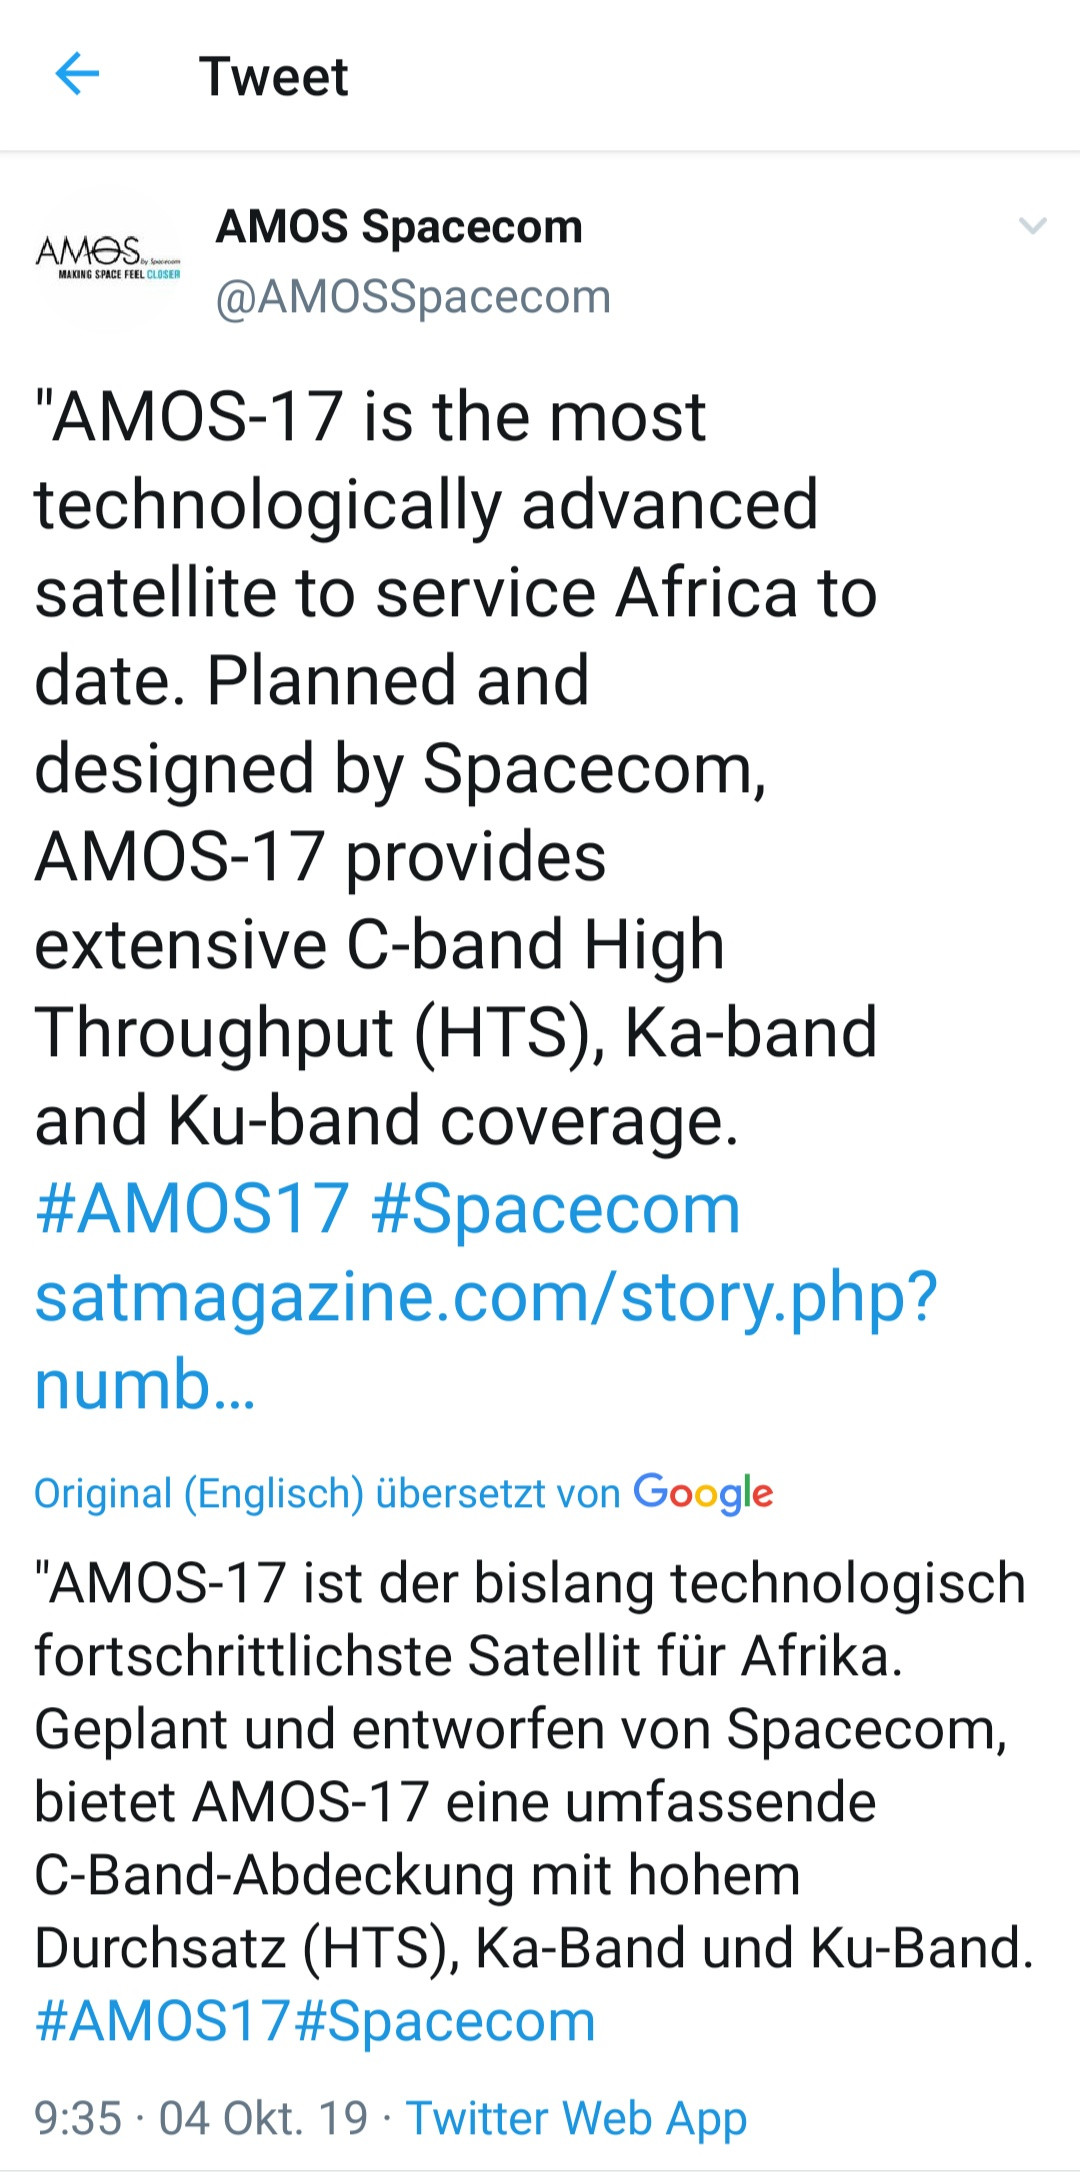Open the AMOS profile logo avatar
This screenshot has height=2181, width=1080.
click(108, 260)
